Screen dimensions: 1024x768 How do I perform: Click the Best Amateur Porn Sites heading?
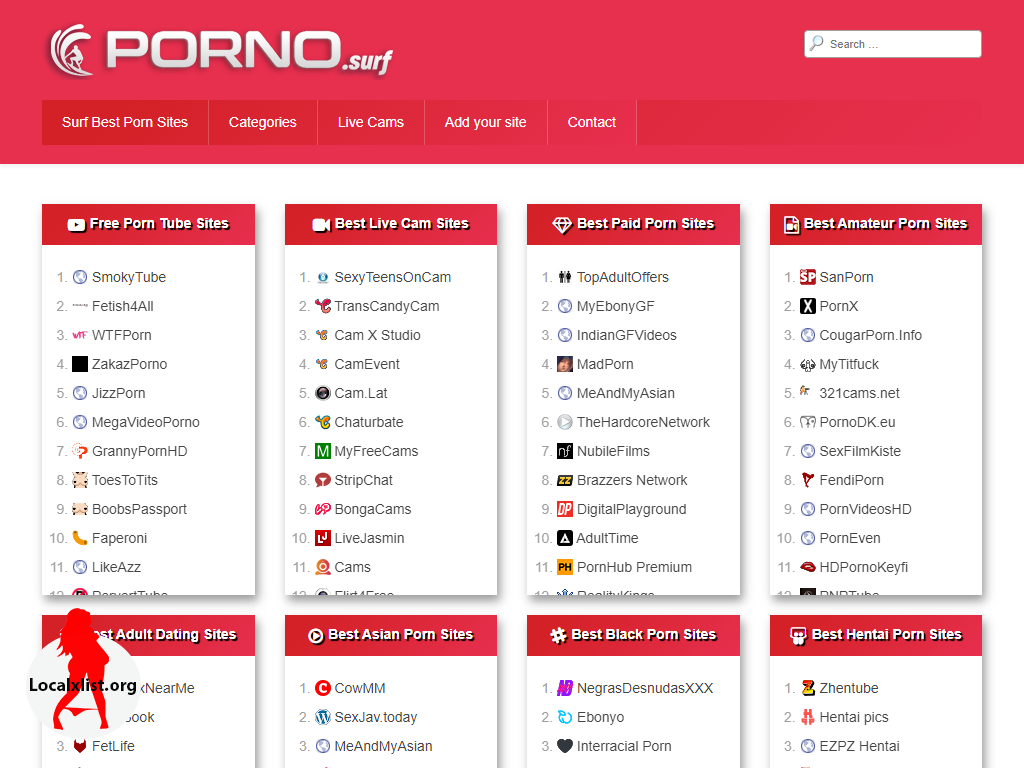(885, 224)
